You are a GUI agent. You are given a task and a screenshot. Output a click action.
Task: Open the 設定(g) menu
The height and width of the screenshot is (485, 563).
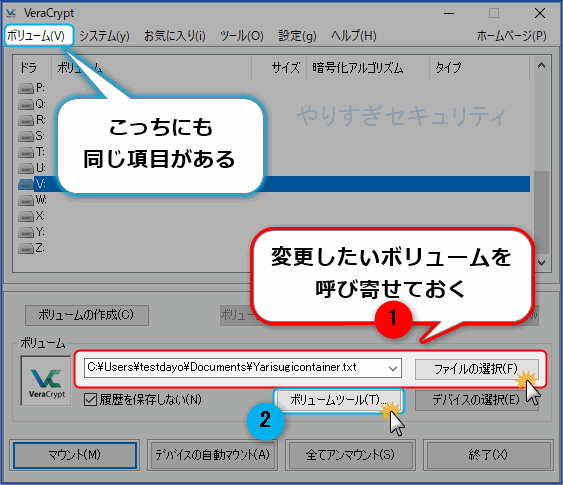pos(297,36)
